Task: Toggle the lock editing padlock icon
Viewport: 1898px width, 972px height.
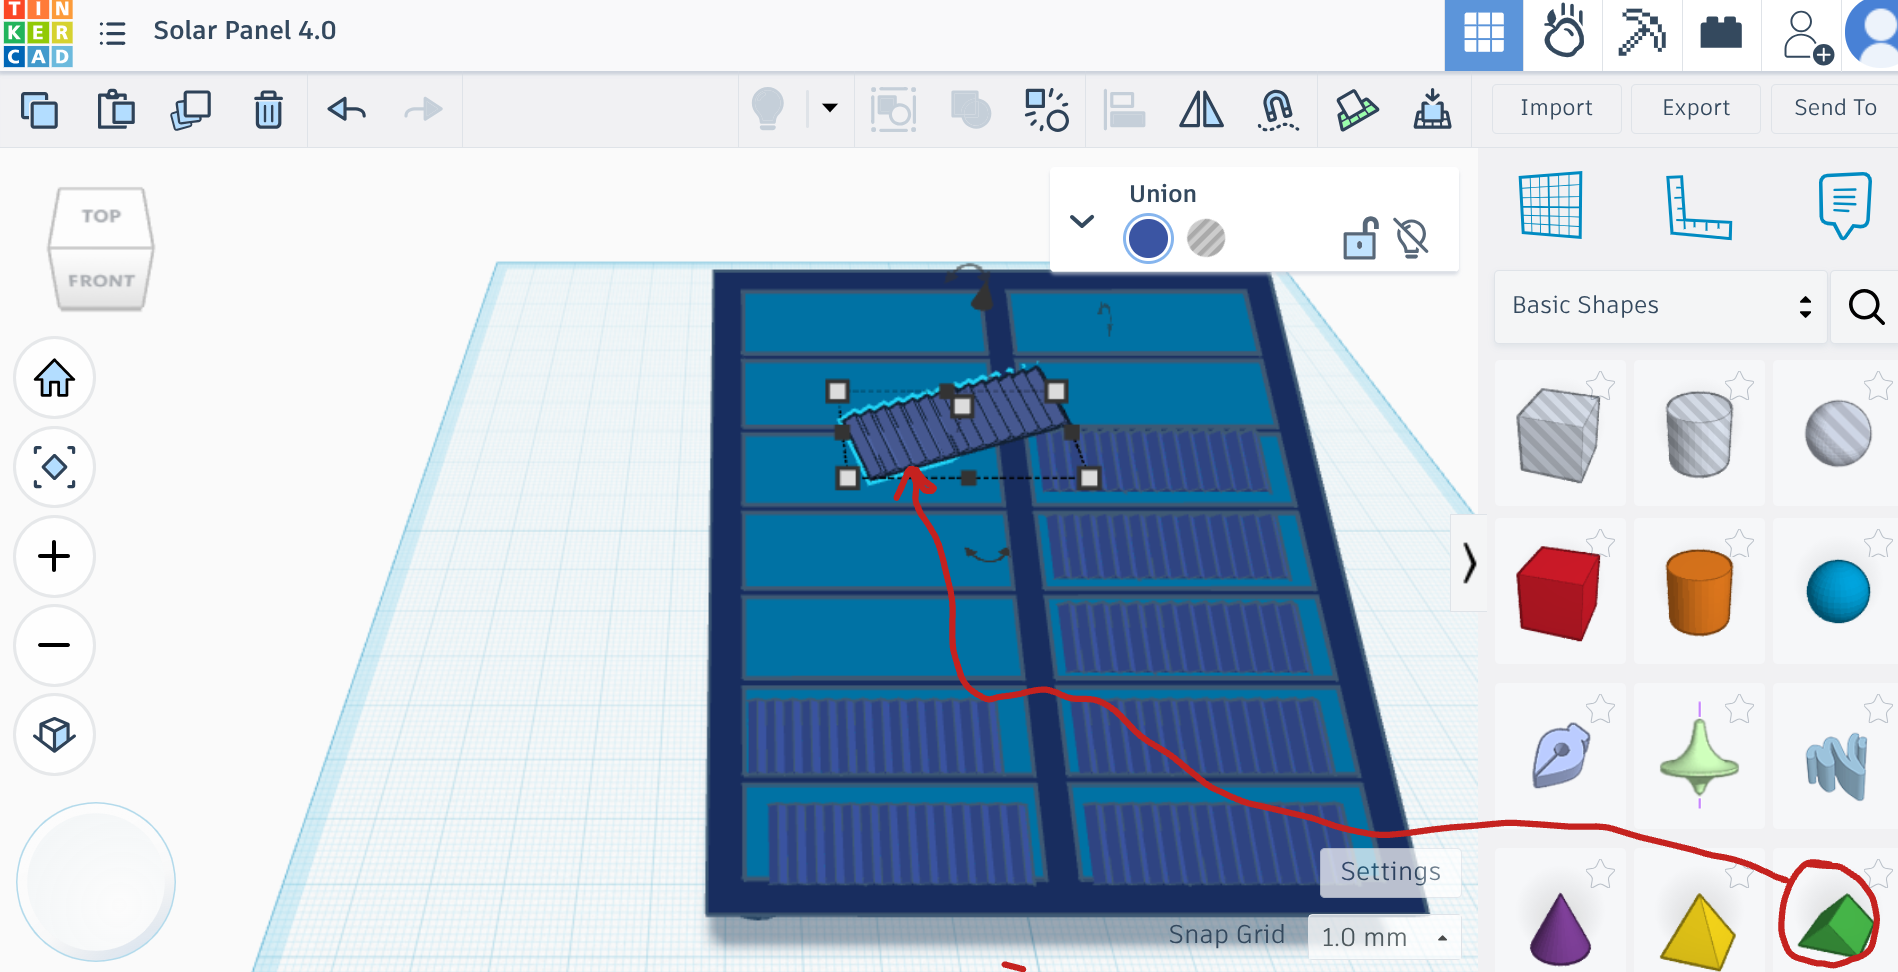Action: (1360, 238)
